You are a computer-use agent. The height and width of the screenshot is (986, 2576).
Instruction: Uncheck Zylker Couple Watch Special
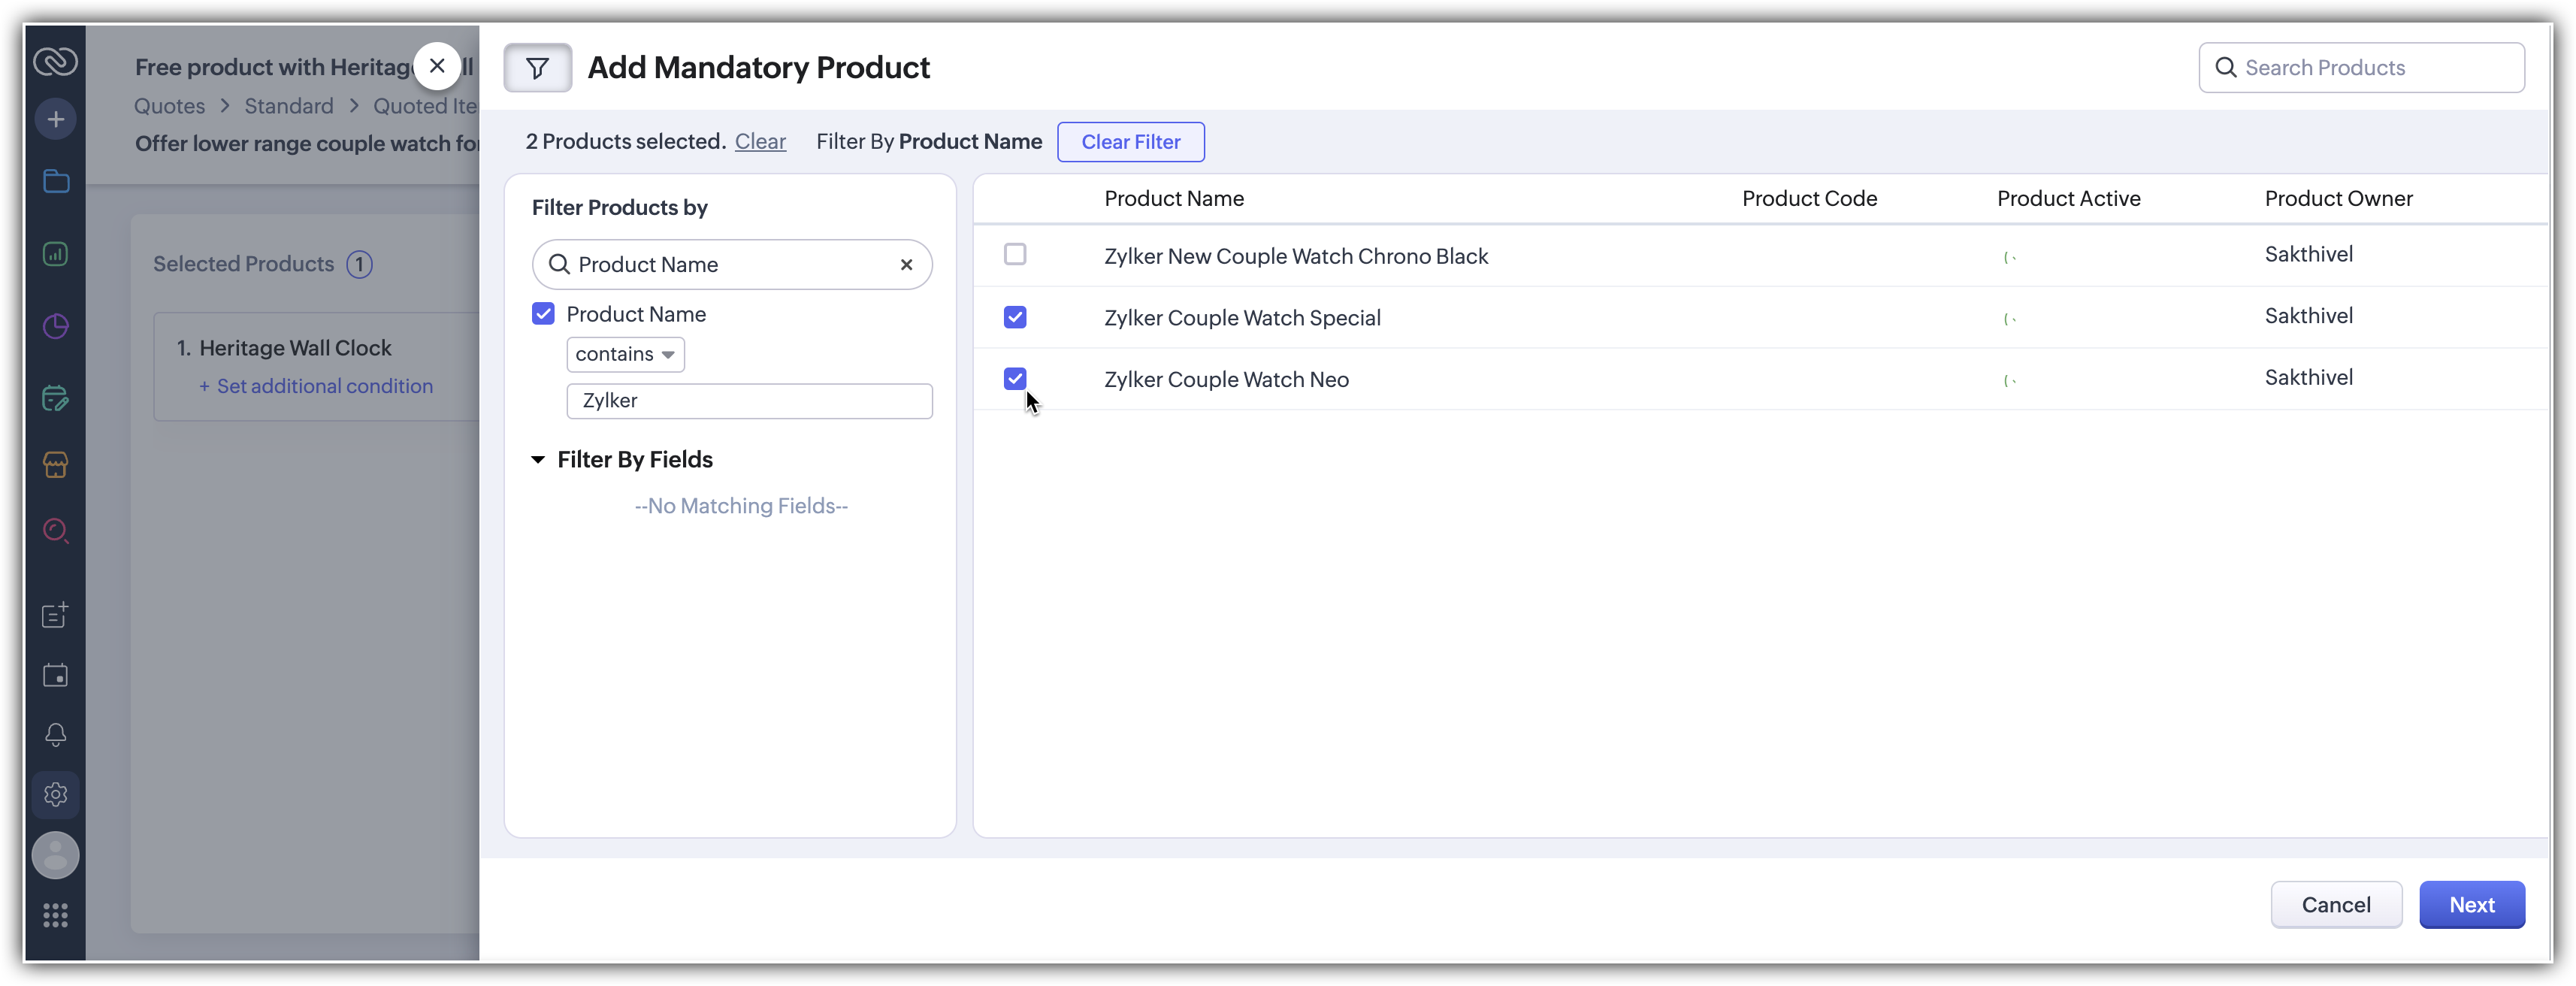point(1015,318)
